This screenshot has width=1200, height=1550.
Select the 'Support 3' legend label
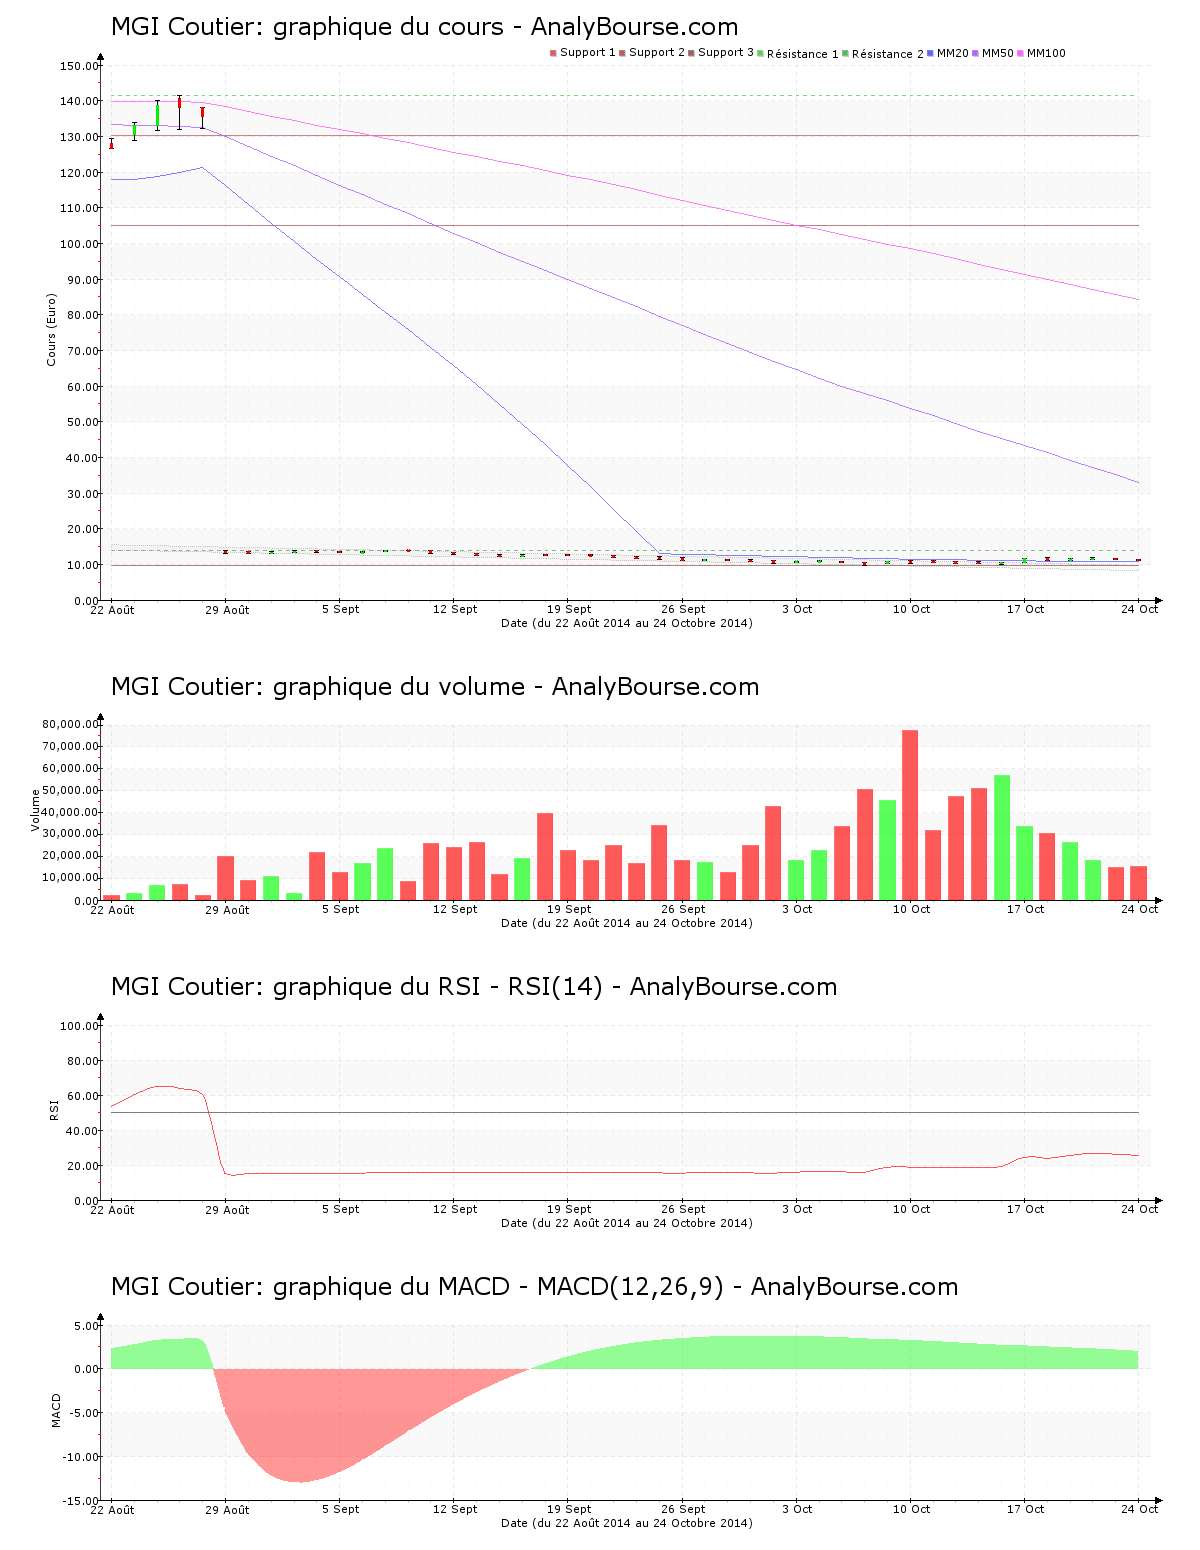(x=726, y=53)
